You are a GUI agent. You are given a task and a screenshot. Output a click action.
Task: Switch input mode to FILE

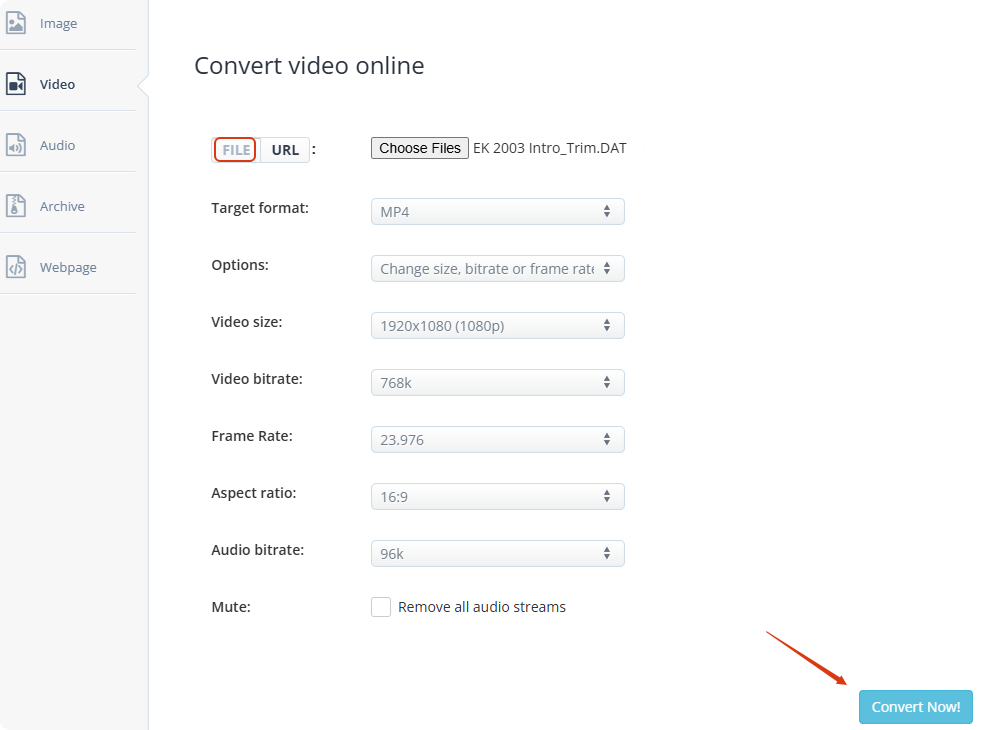[236, 150]
